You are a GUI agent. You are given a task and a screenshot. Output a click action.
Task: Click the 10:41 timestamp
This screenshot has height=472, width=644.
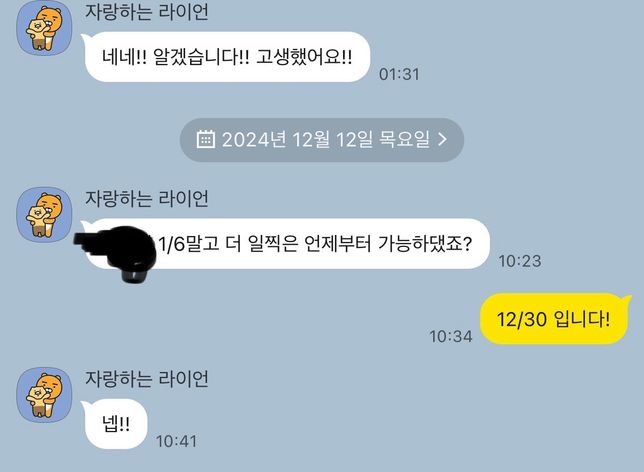tap(177, 441)
